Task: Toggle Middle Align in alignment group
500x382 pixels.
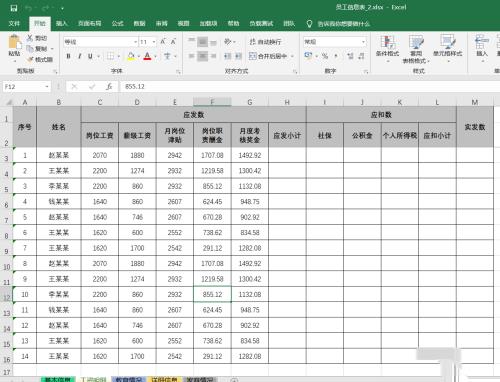Action: pos(202,42)
